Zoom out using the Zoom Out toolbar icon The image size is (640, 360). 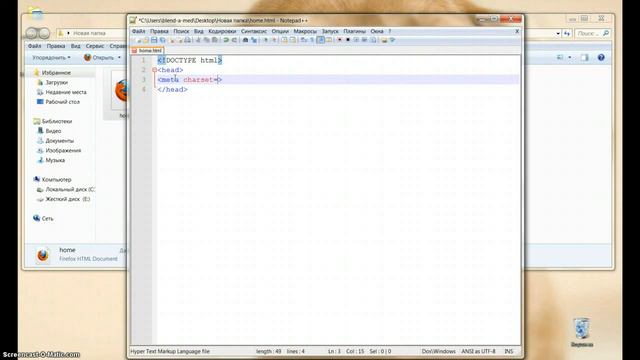click(274, 40)
